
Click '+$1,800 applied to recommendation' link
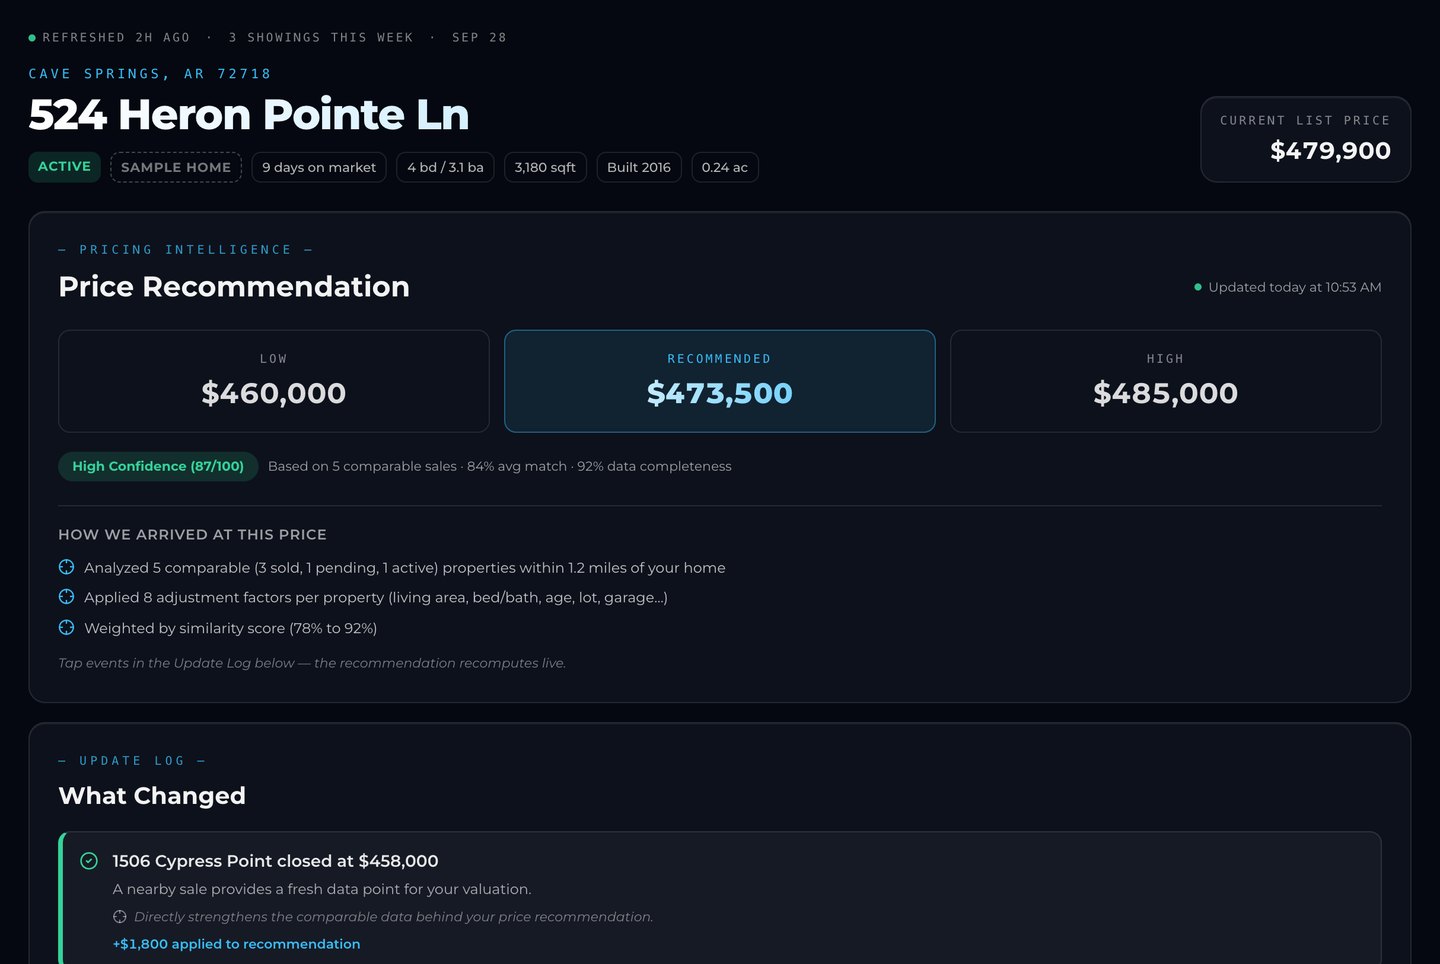236,944
